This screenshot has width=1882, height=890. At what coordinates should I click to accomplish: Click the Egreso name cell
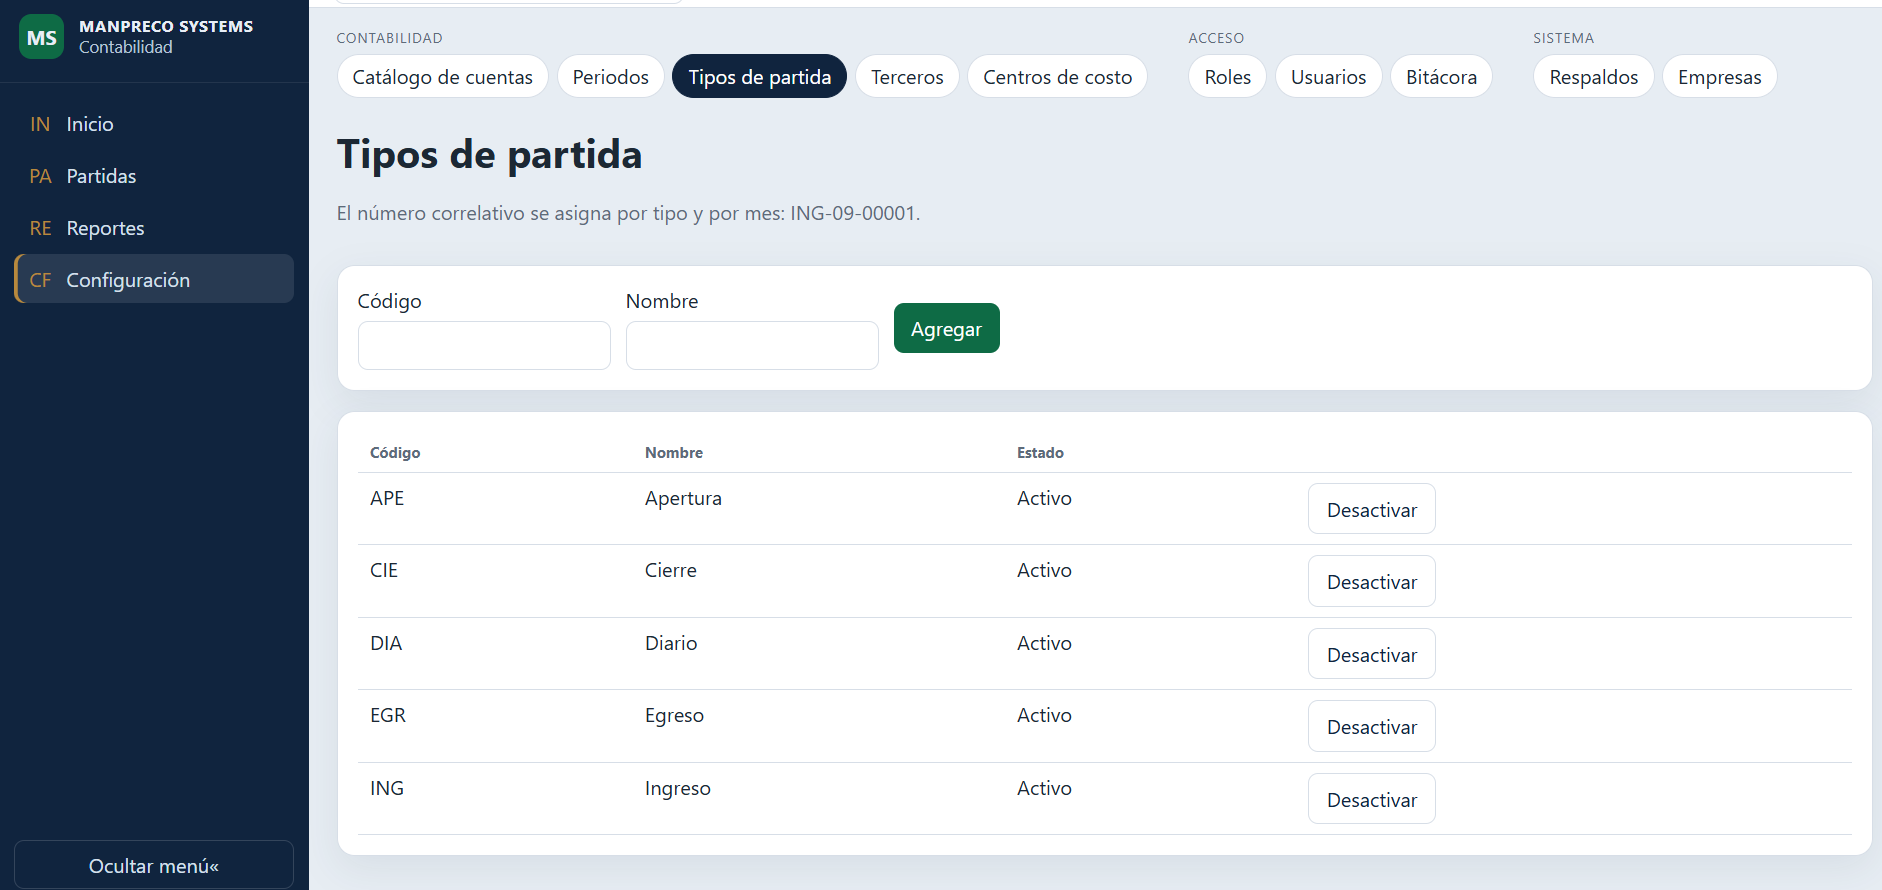674,715
